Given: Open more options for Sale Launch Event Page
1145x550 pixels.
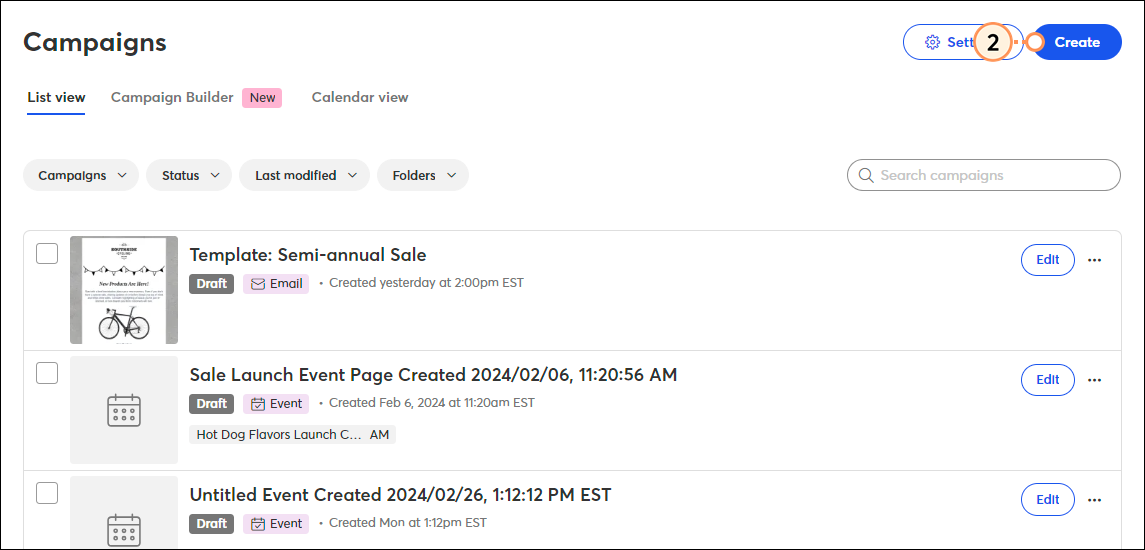Looking at the screenshot, I should 1094,379.
